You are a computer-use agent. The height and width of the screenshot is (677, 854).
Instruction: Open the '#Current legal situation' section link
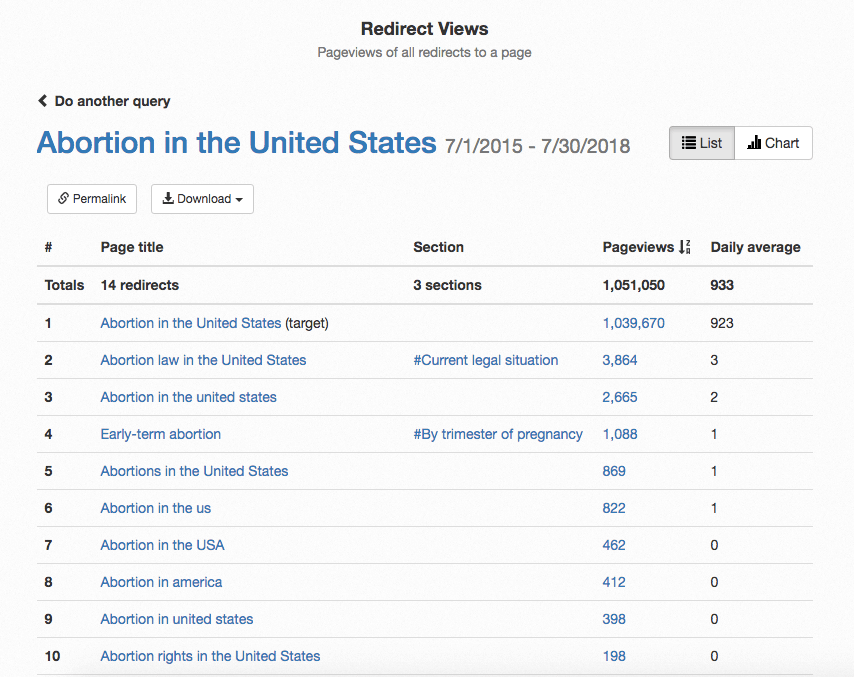486,360
